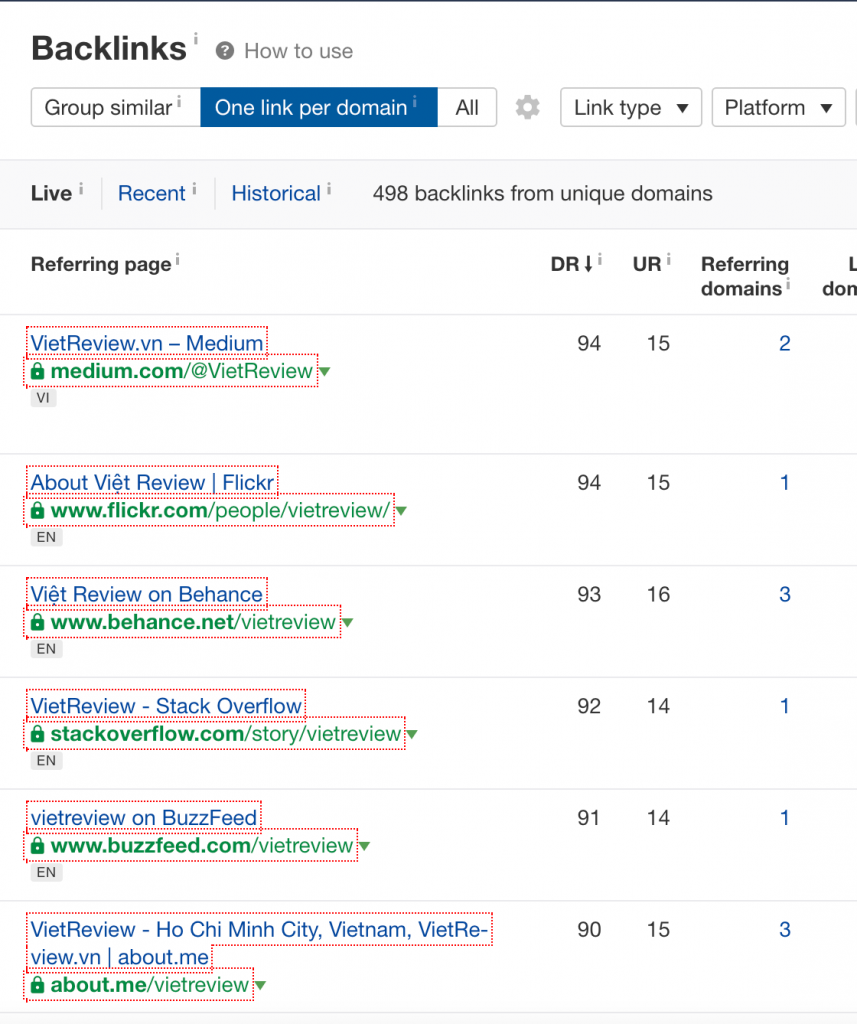857x1024 pixels.
Task: Click referring domains count 1 for Flickr
Action: pyautogui.click(x=784, y=483)
